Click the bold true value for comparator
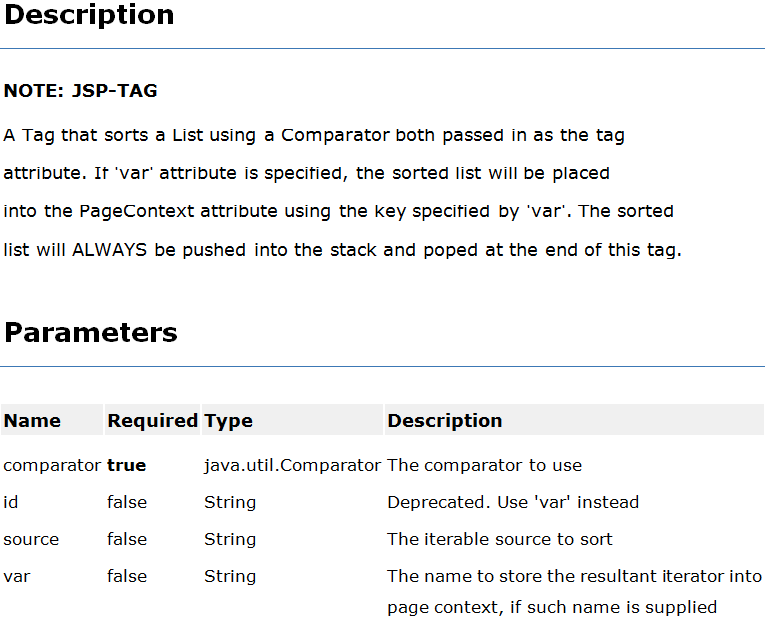 click(126, 465)
